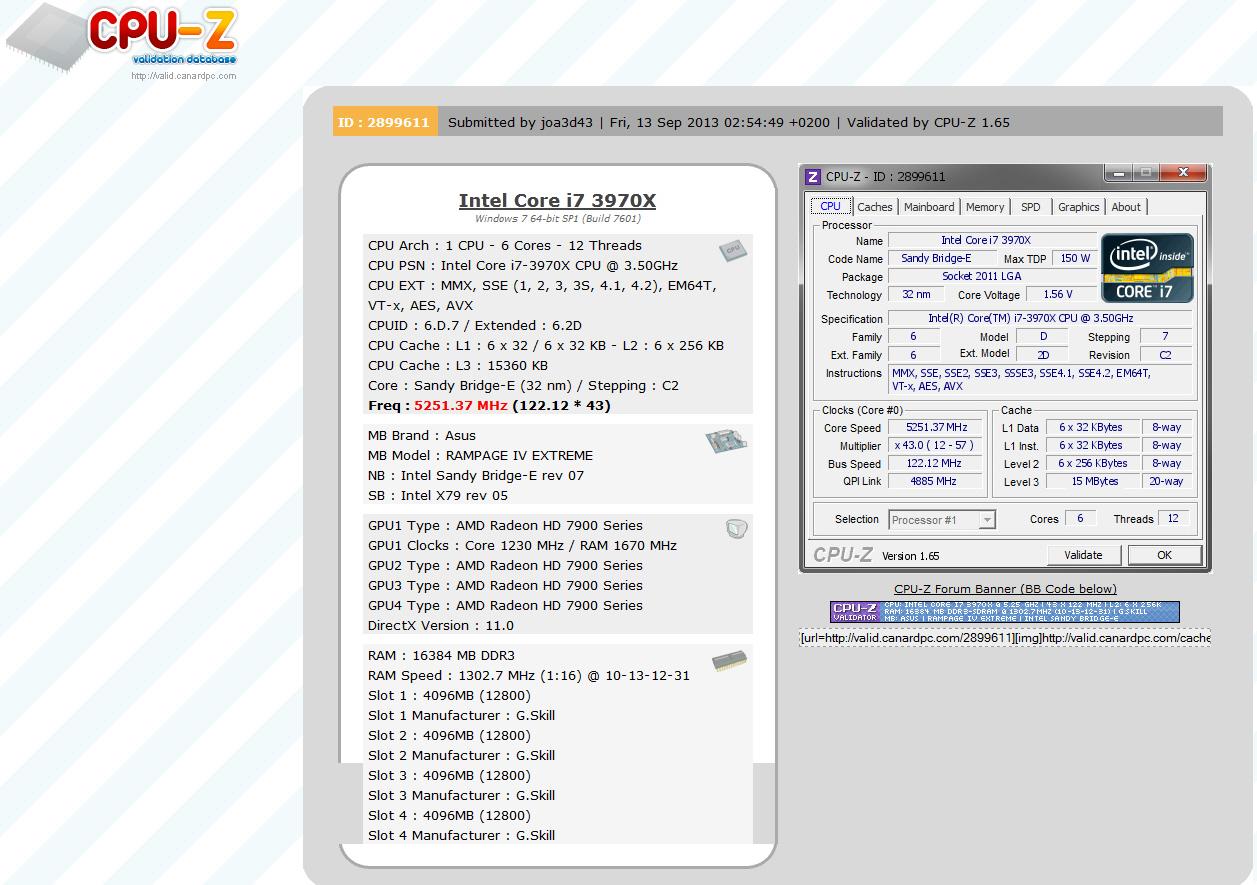Viewport: 1257px width, 885px height.
Task: Open the SPD tab
Action: [1031, 207]
